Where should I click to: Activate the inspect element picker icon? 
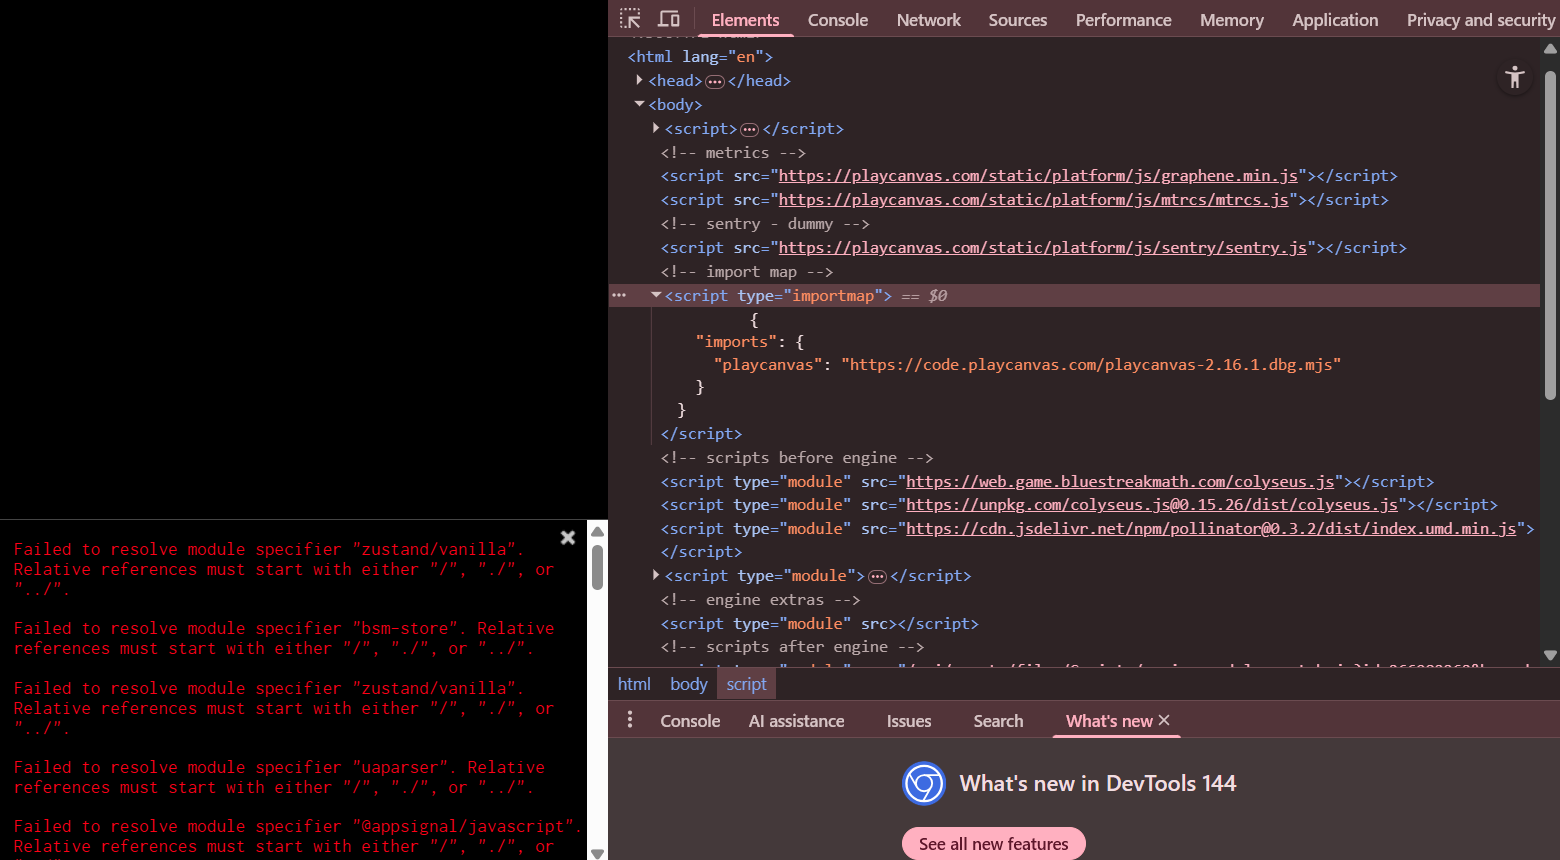(630, 19)
